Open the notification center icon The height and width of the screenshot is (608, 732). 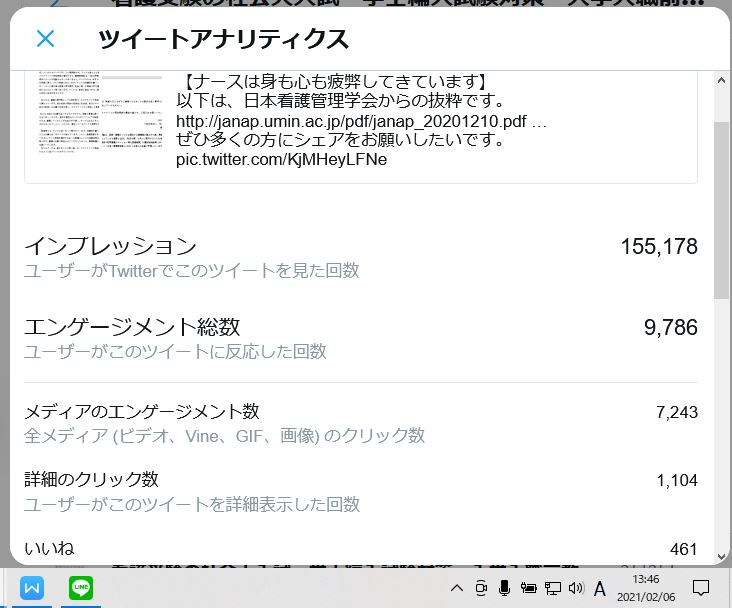tap(701, 588)
